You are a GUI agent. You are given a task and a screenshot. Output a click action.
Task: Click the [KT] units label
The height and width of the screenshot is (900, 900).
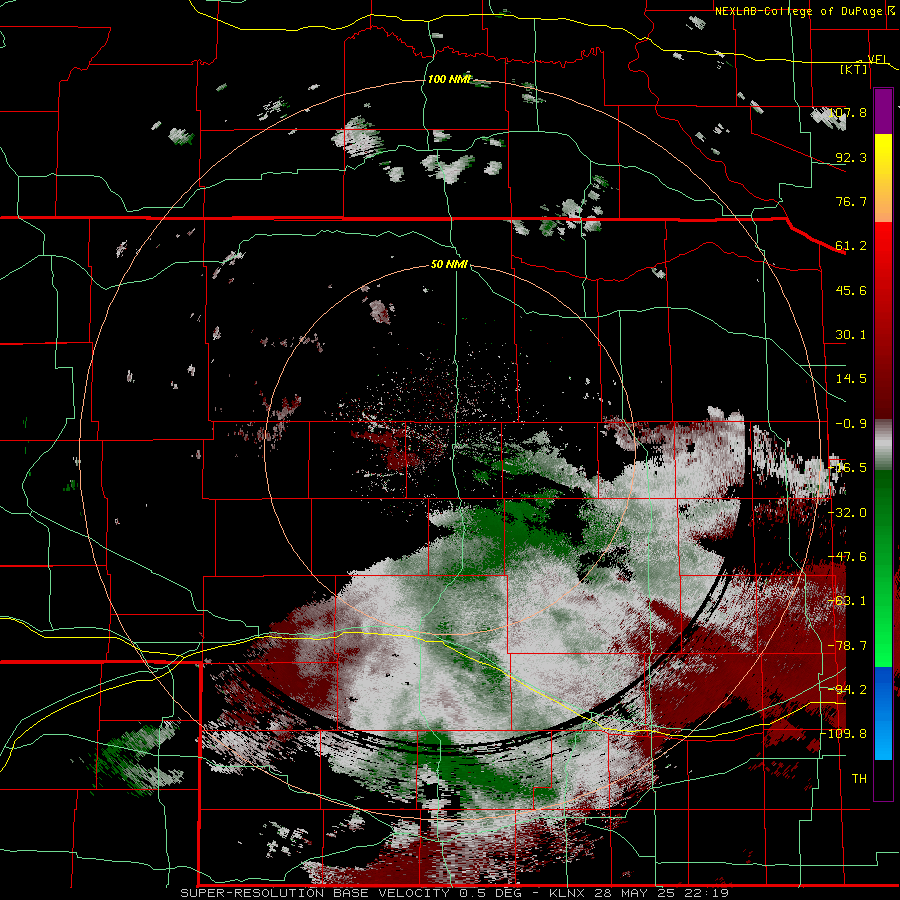(x=854, y=69)
